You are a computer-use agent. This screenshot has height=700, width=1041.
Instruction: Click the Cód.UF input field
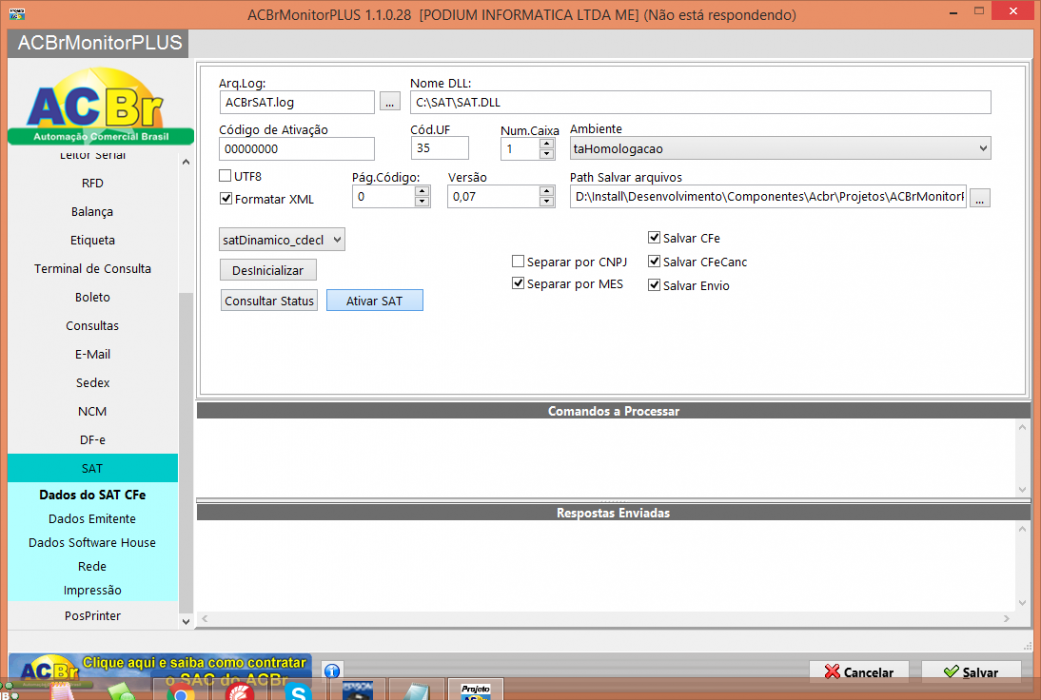(440, 148)
